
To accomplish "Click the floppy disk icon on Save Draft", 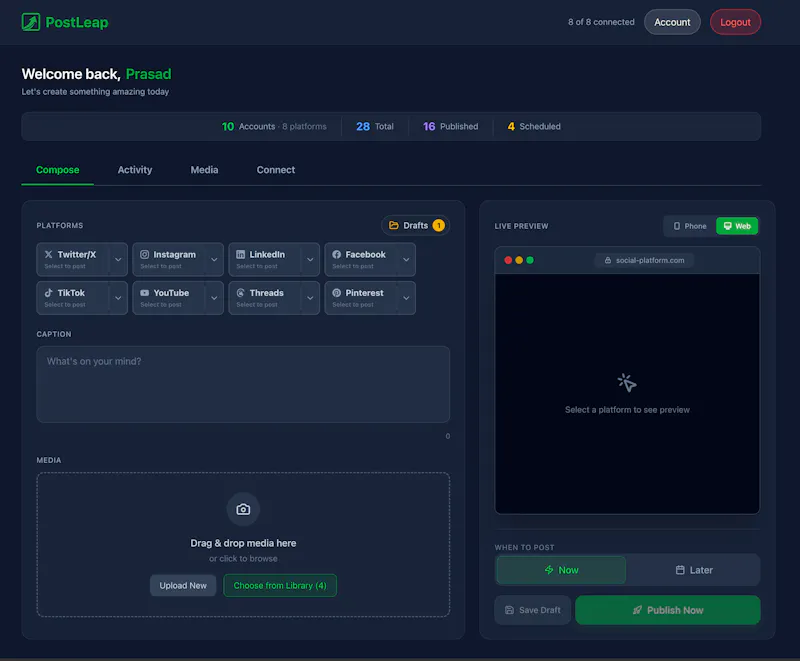I will coord(509,610).
